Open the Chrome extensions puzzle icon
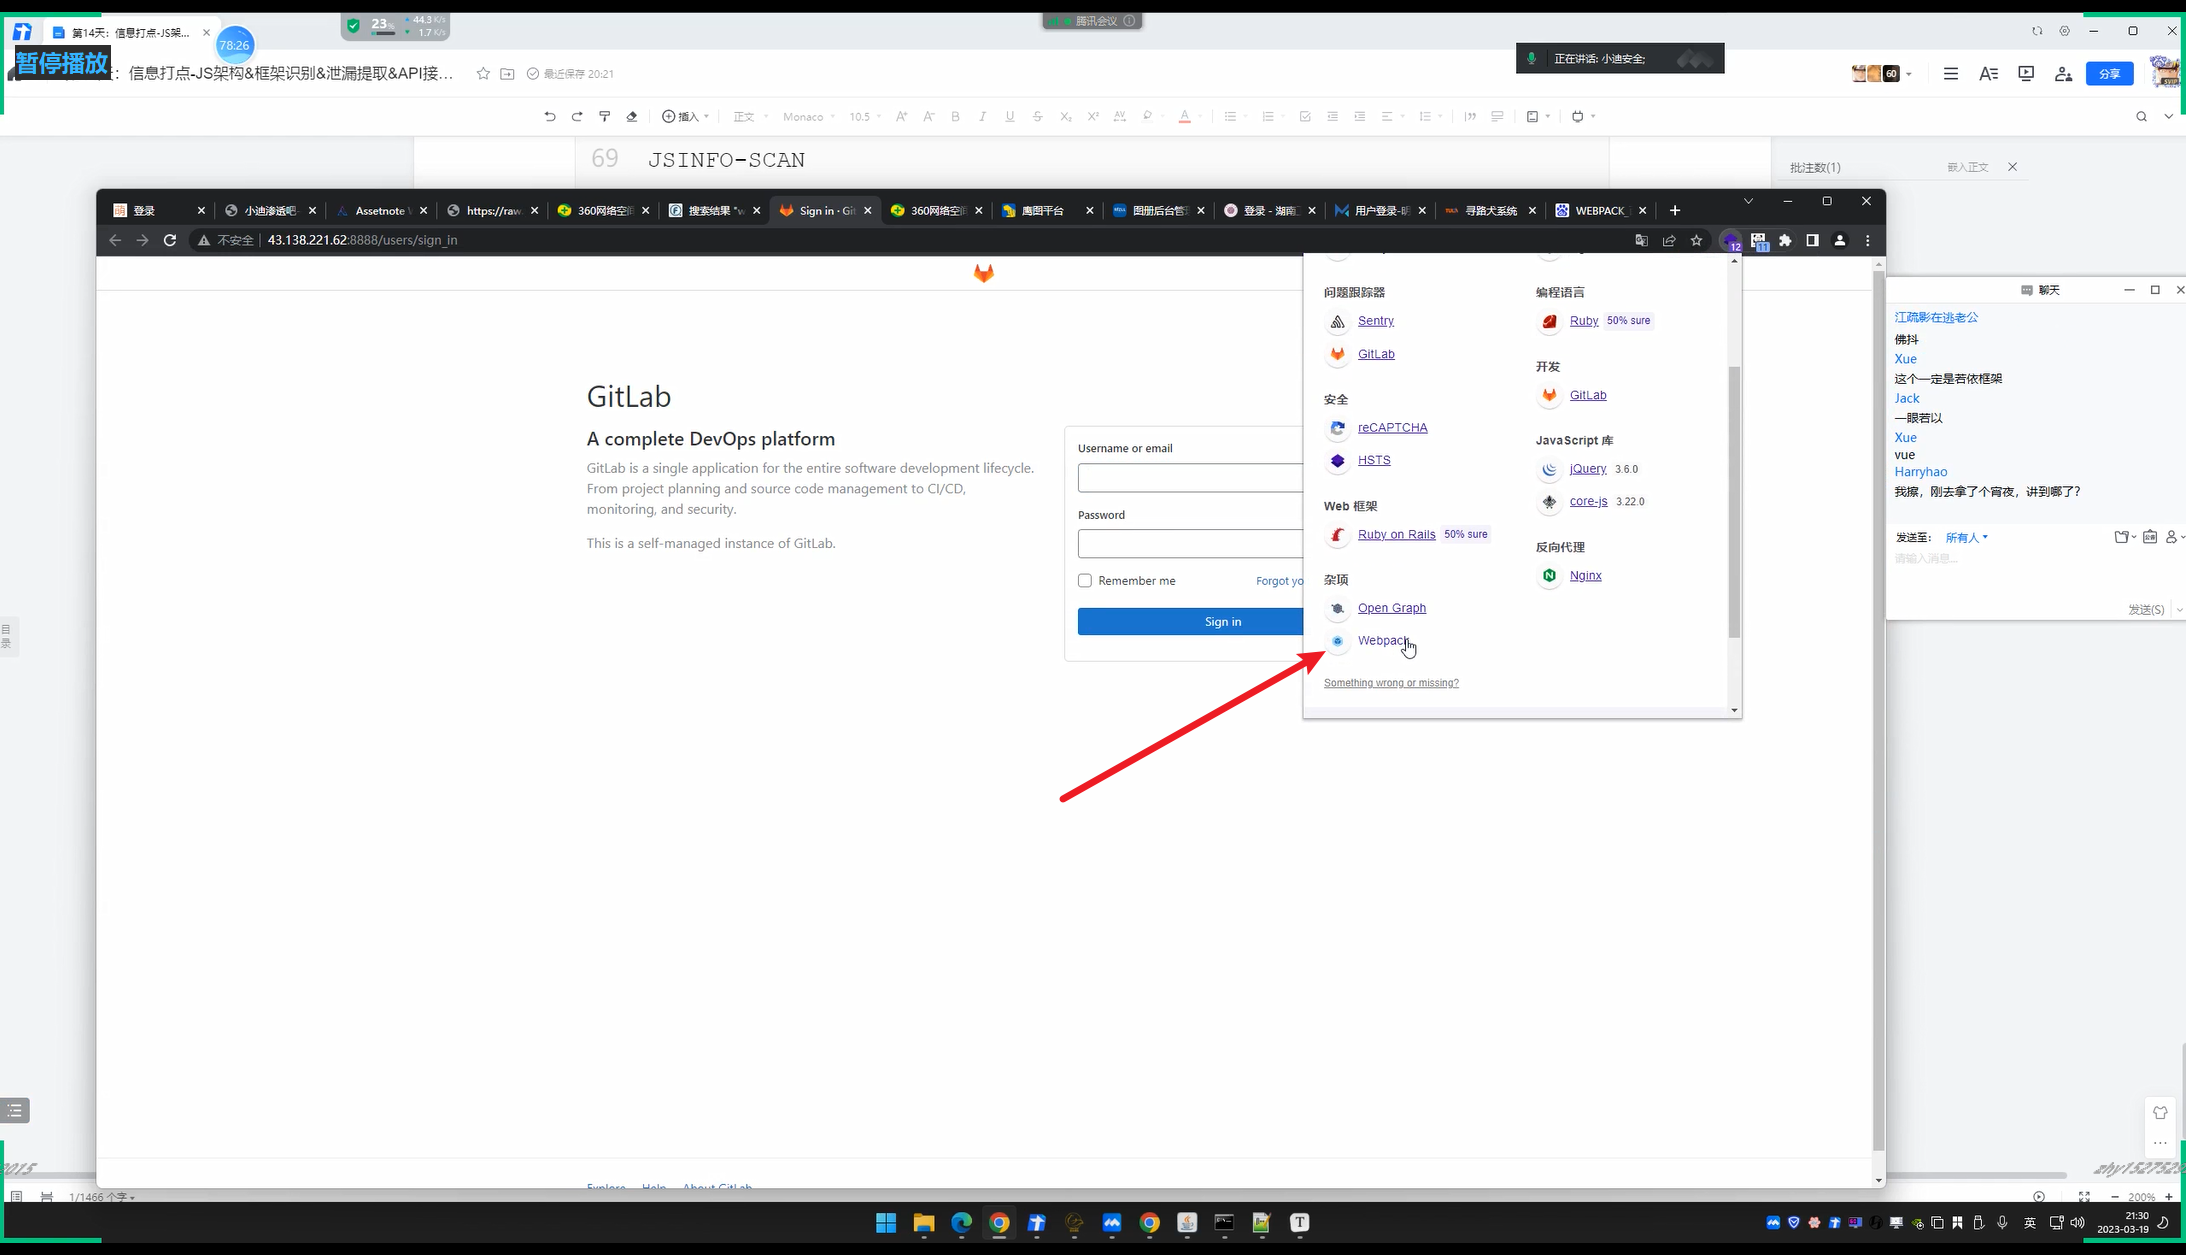 pos(1785,240)
